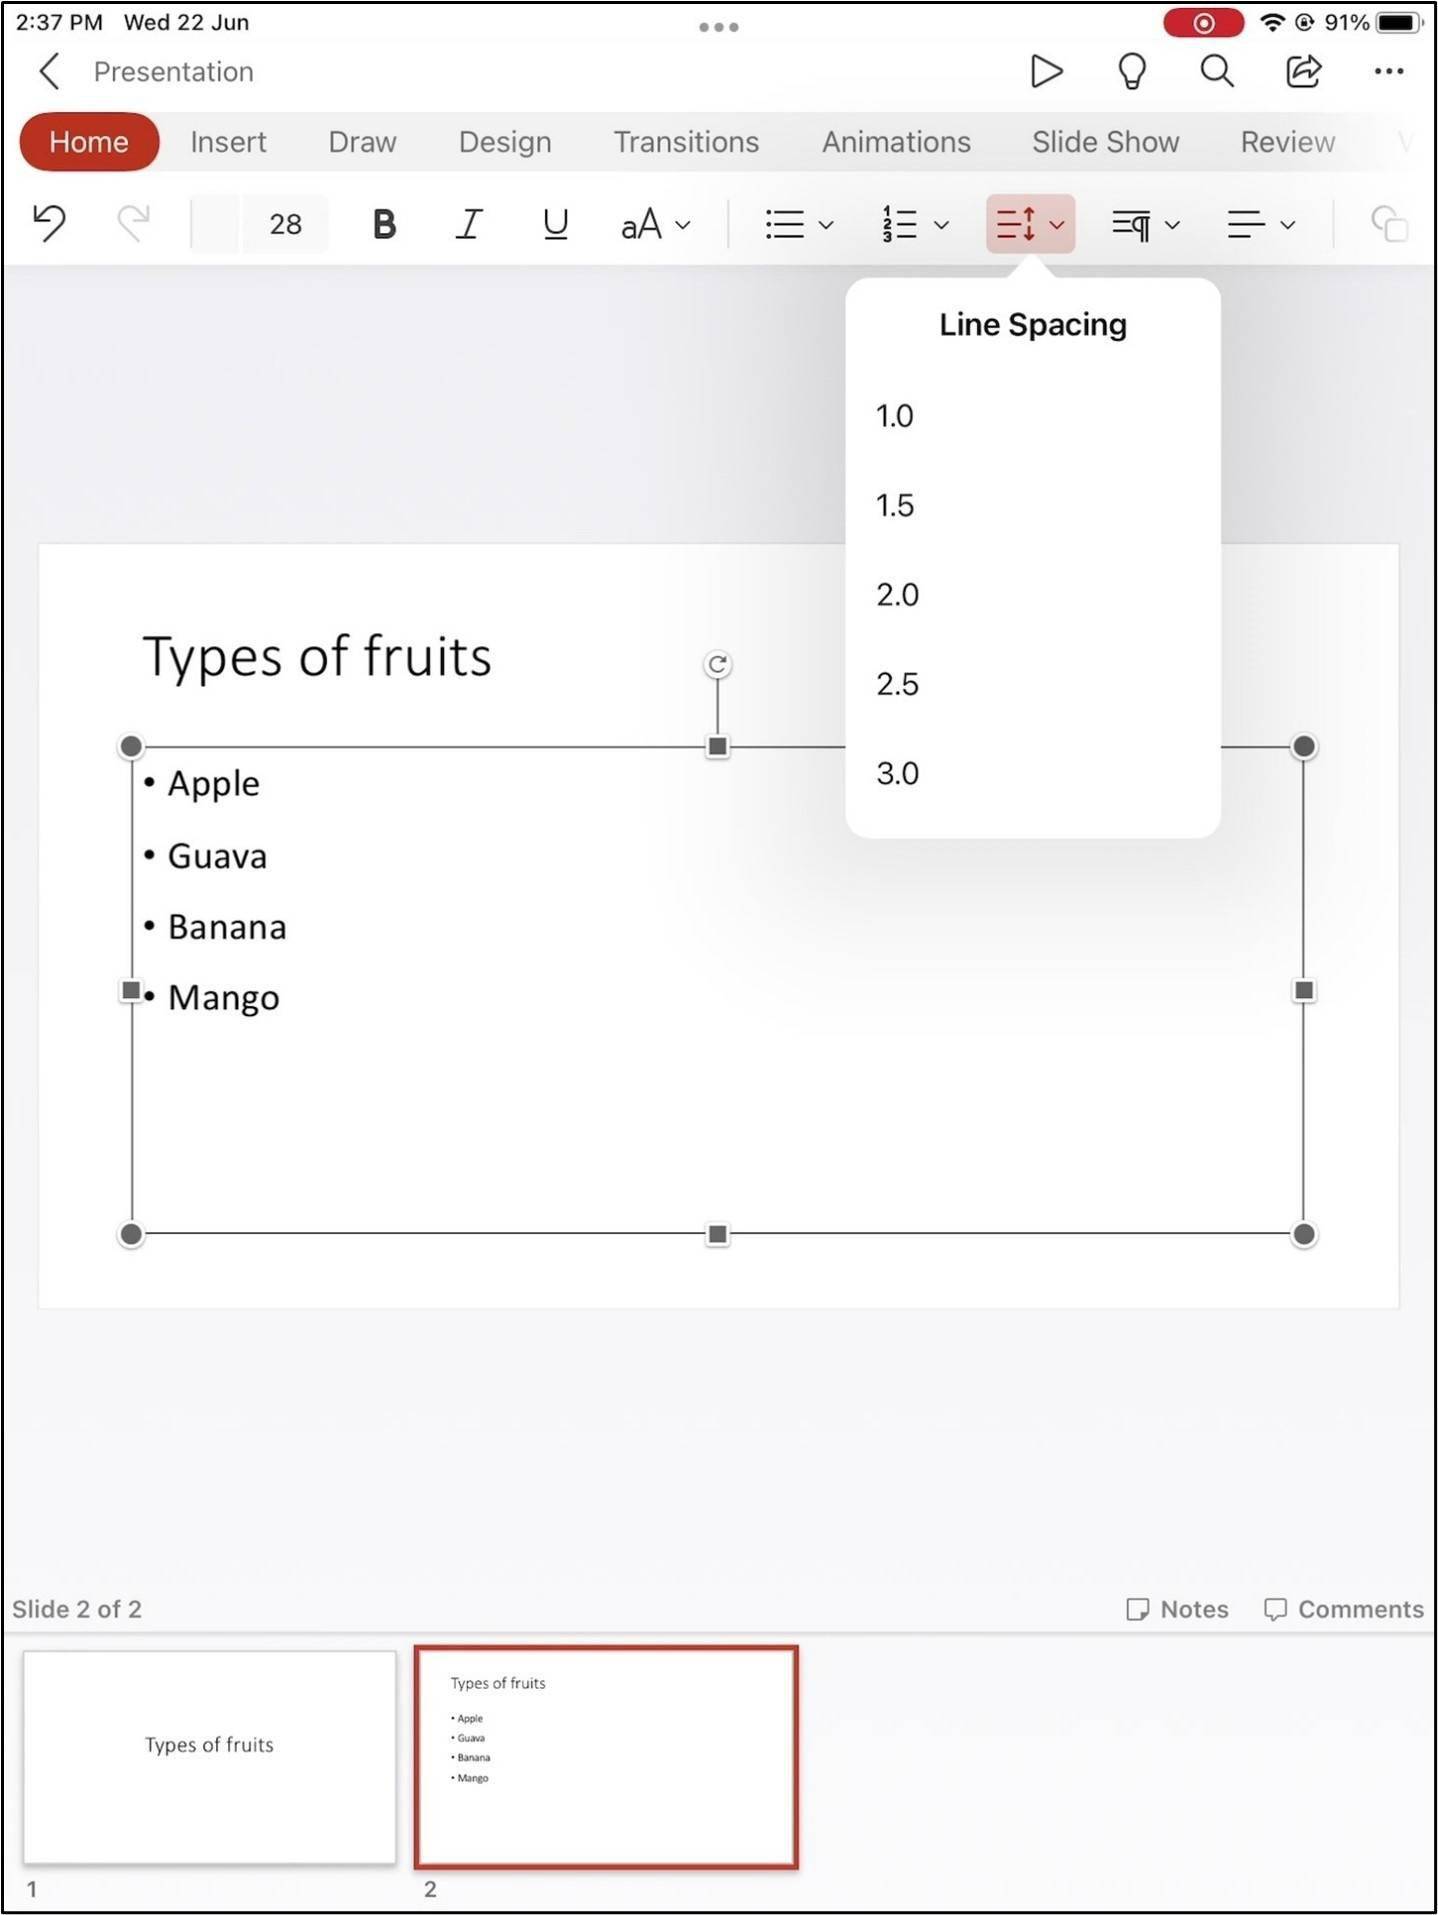
Task: Toggle italic formatting
Action: coord(469,224)
